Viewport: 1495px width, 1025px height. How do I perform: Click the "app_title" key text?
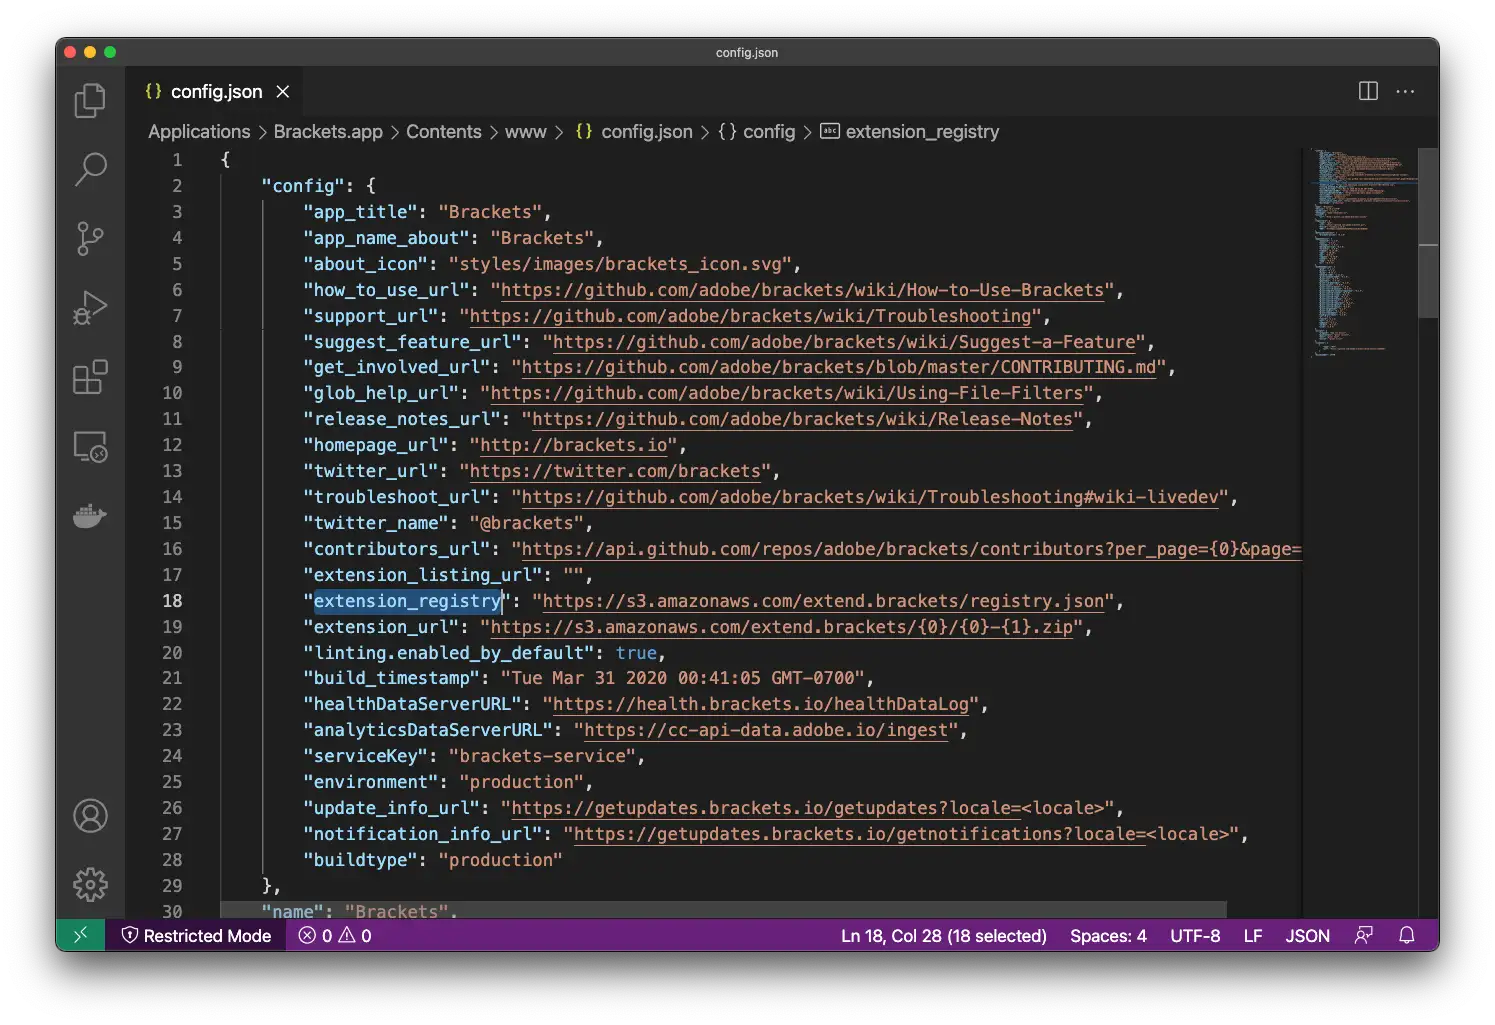tap(360, 212)
